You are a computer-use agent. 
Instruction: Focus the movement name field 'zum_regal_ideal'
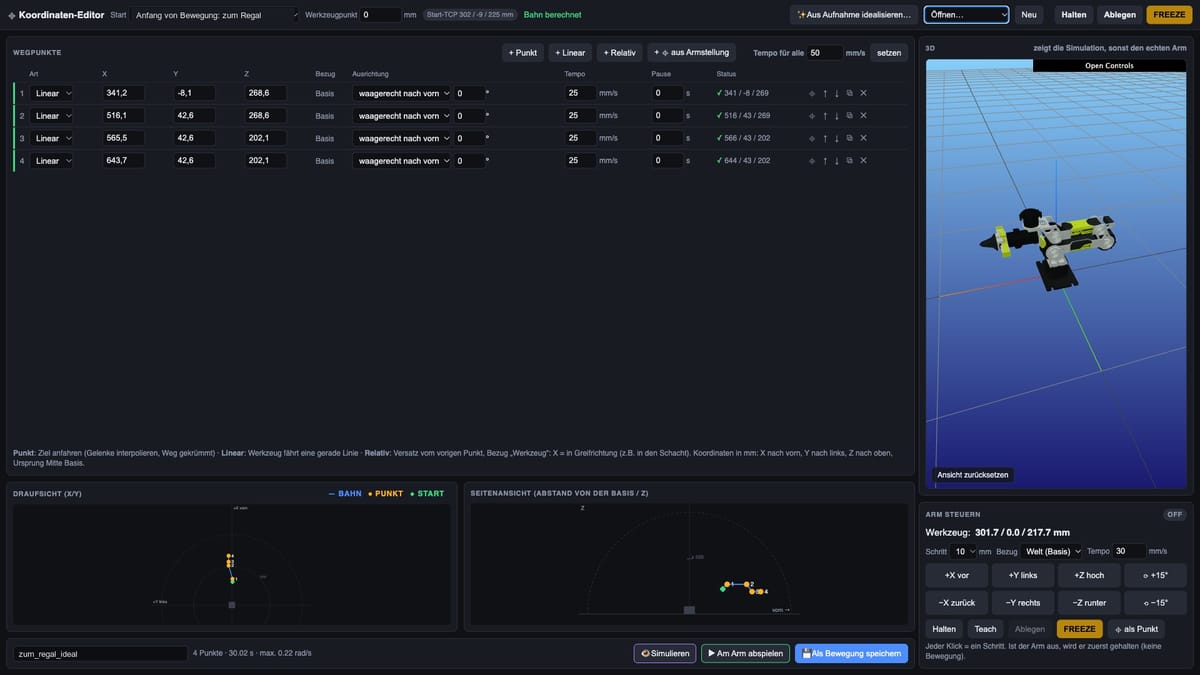100,654
